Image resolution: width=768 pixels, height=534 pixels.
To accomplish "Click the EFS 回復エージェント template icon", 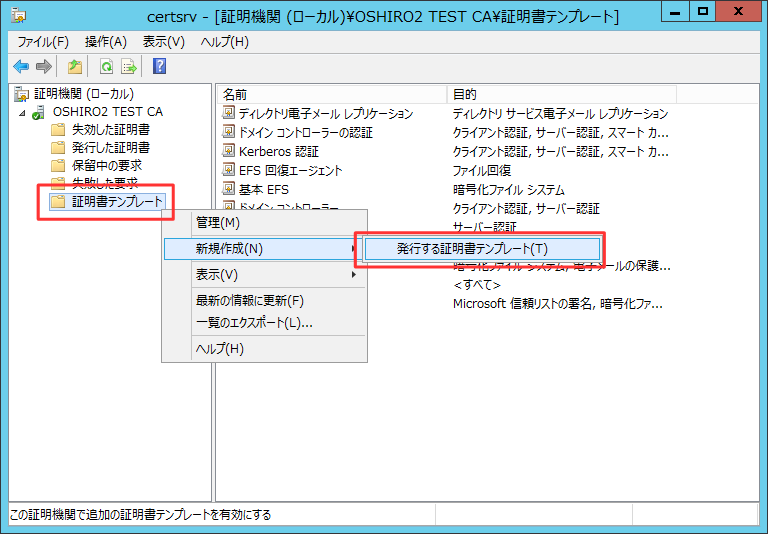I will pos(228,170).
